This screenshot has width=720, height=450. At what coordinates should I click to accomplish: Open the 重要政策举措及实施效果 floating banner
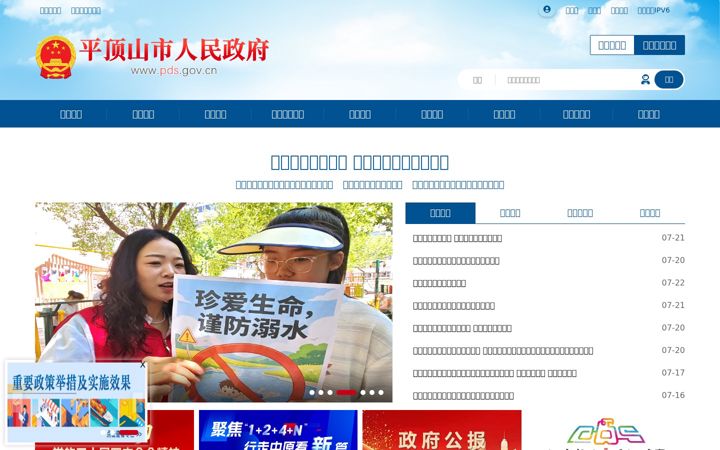[x=76, y=404]
